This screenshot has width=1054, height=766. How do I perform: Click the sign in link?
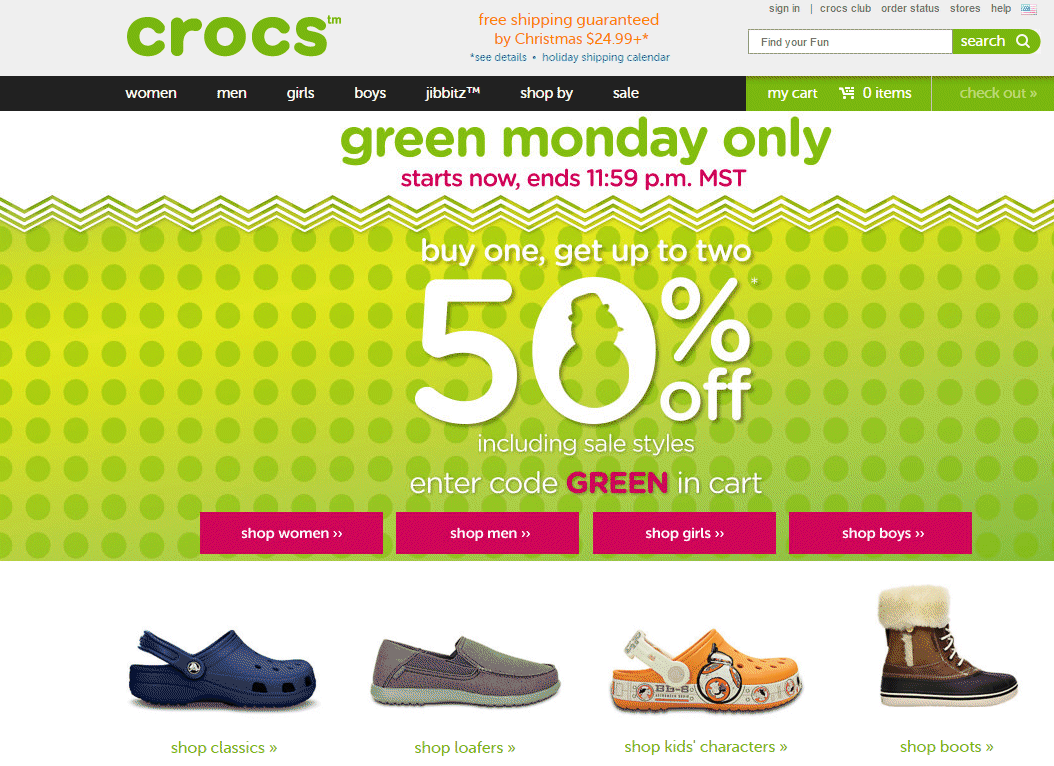tap(784, 8)
